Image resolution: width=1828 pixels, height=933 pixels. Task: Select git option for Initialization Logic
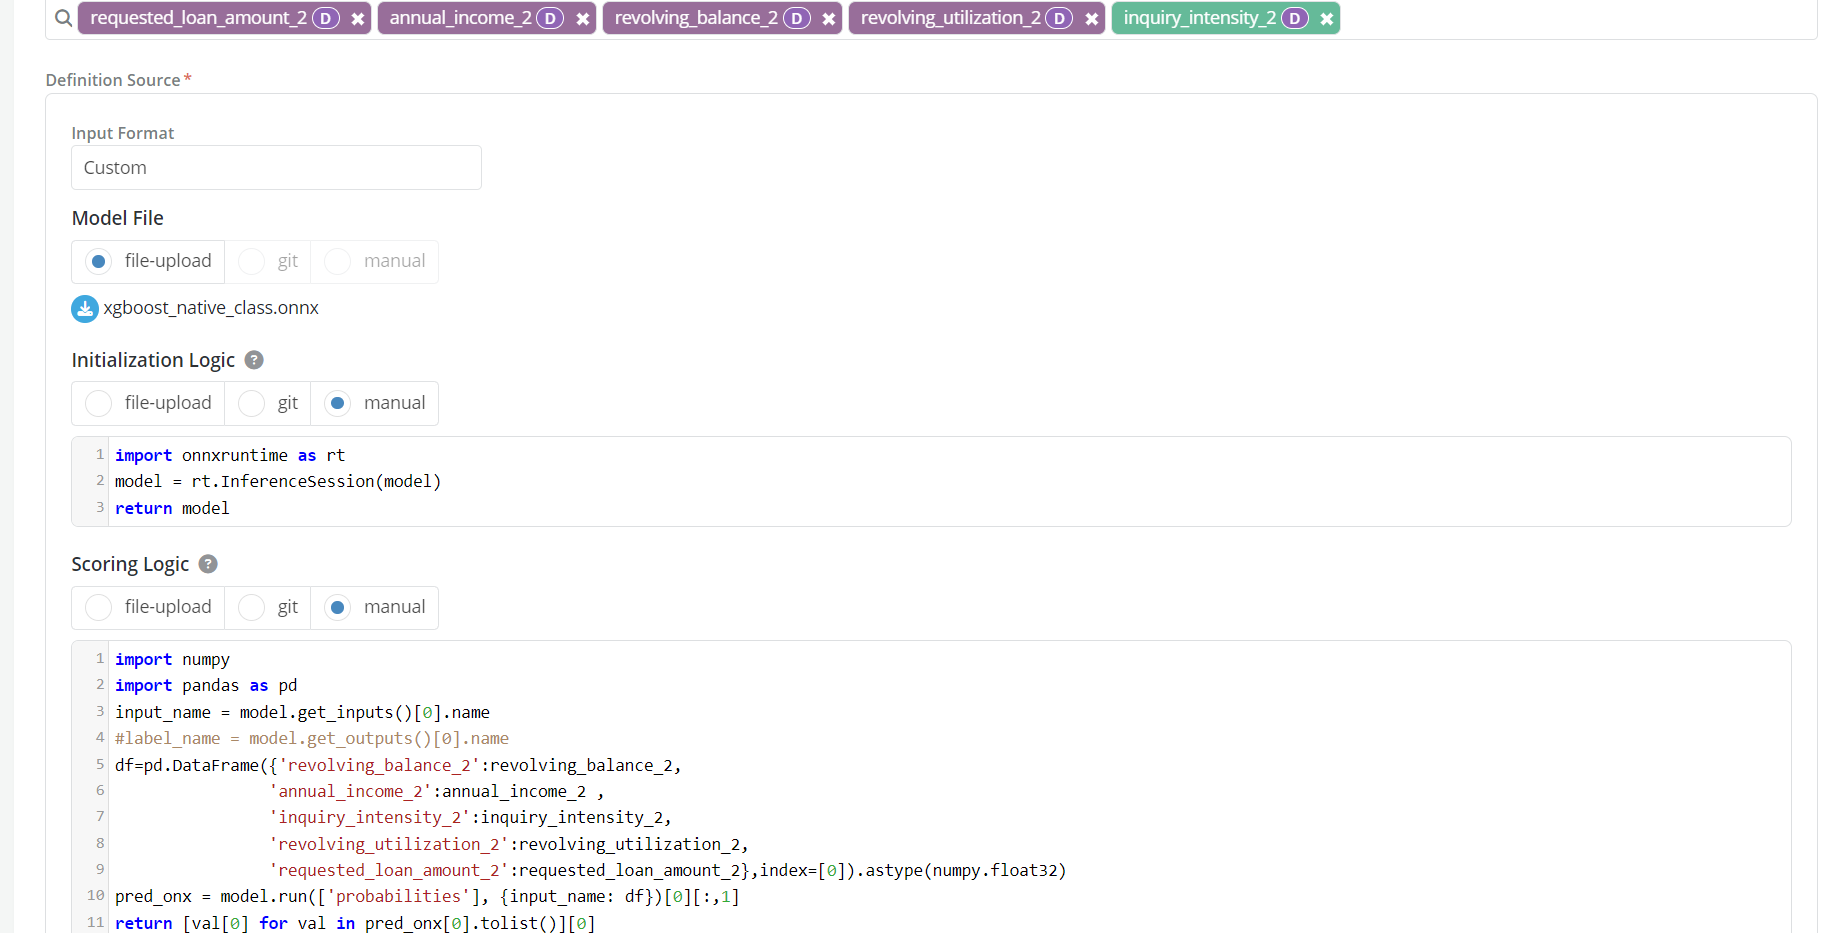click(252, 403)
